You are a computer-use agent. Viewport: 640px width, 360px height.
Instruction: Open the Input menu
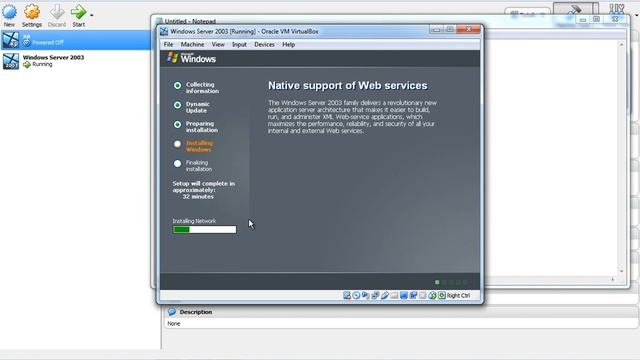click(239, 44)
